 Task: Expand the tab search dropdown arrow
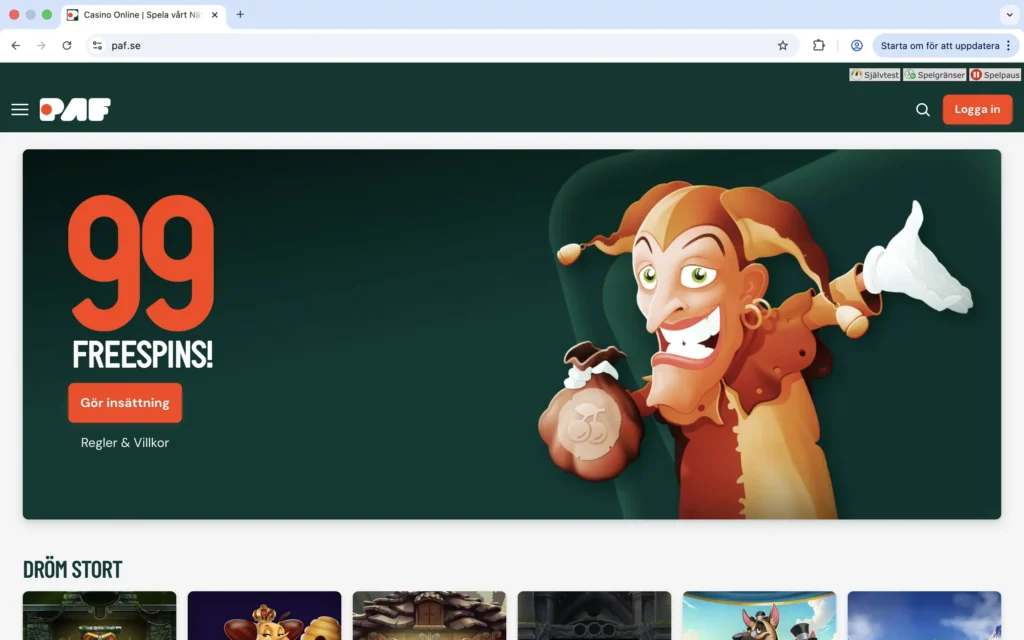1008,15
